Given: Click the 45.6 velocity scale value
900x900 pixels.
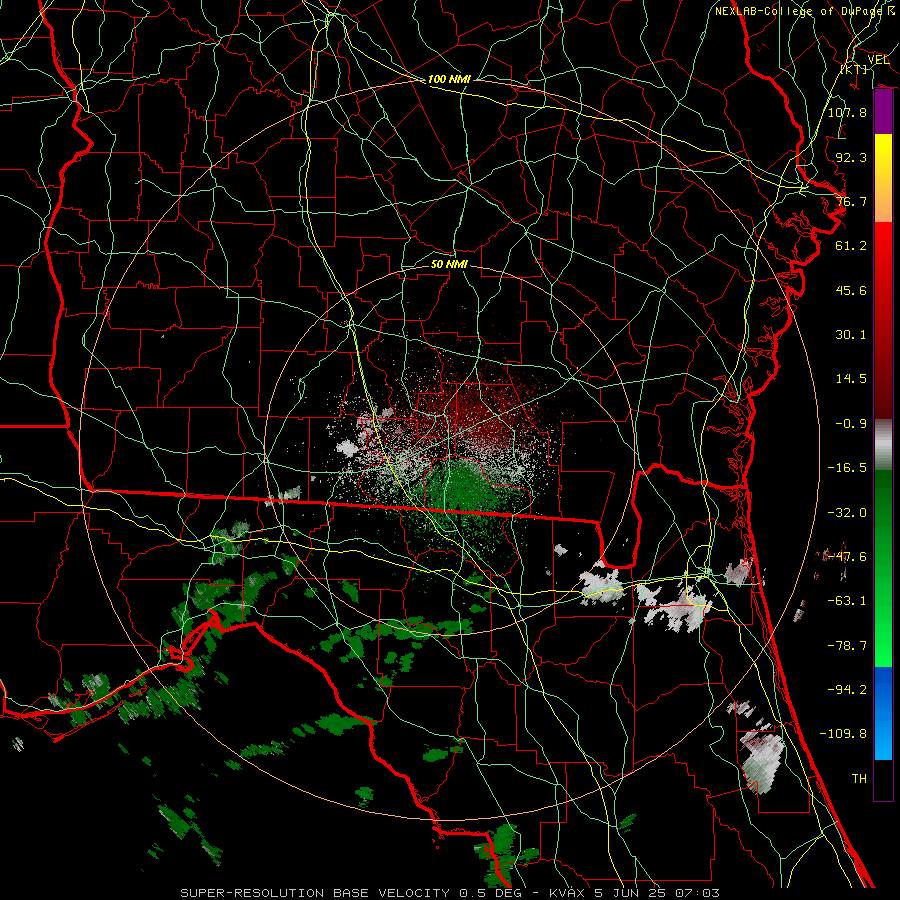Looking at the screenshot, I should click(851, 290).
